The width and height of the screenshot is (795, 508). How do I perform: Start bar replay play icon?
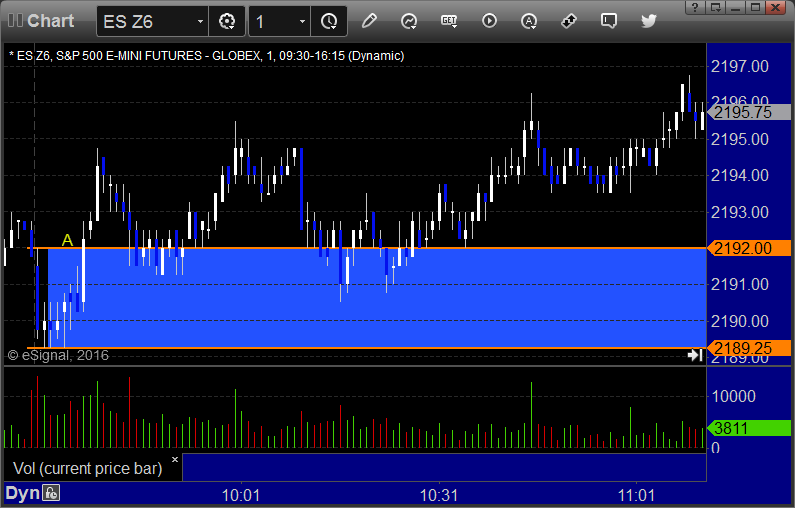point(489,21)
